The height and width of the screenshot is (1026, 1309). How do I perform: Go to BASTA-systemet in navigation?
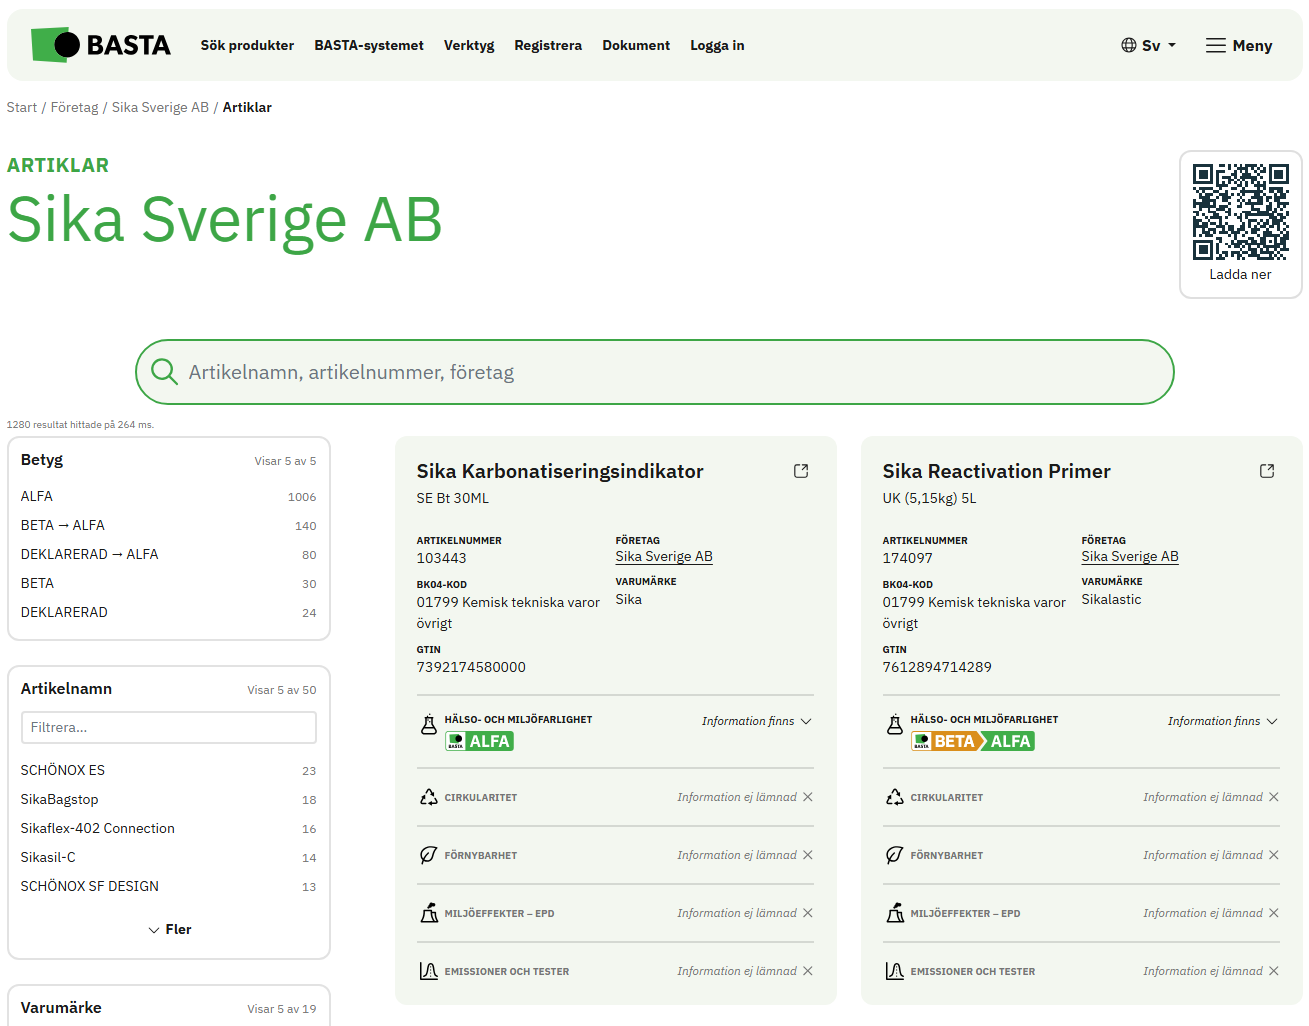click(x=369, y=46)
